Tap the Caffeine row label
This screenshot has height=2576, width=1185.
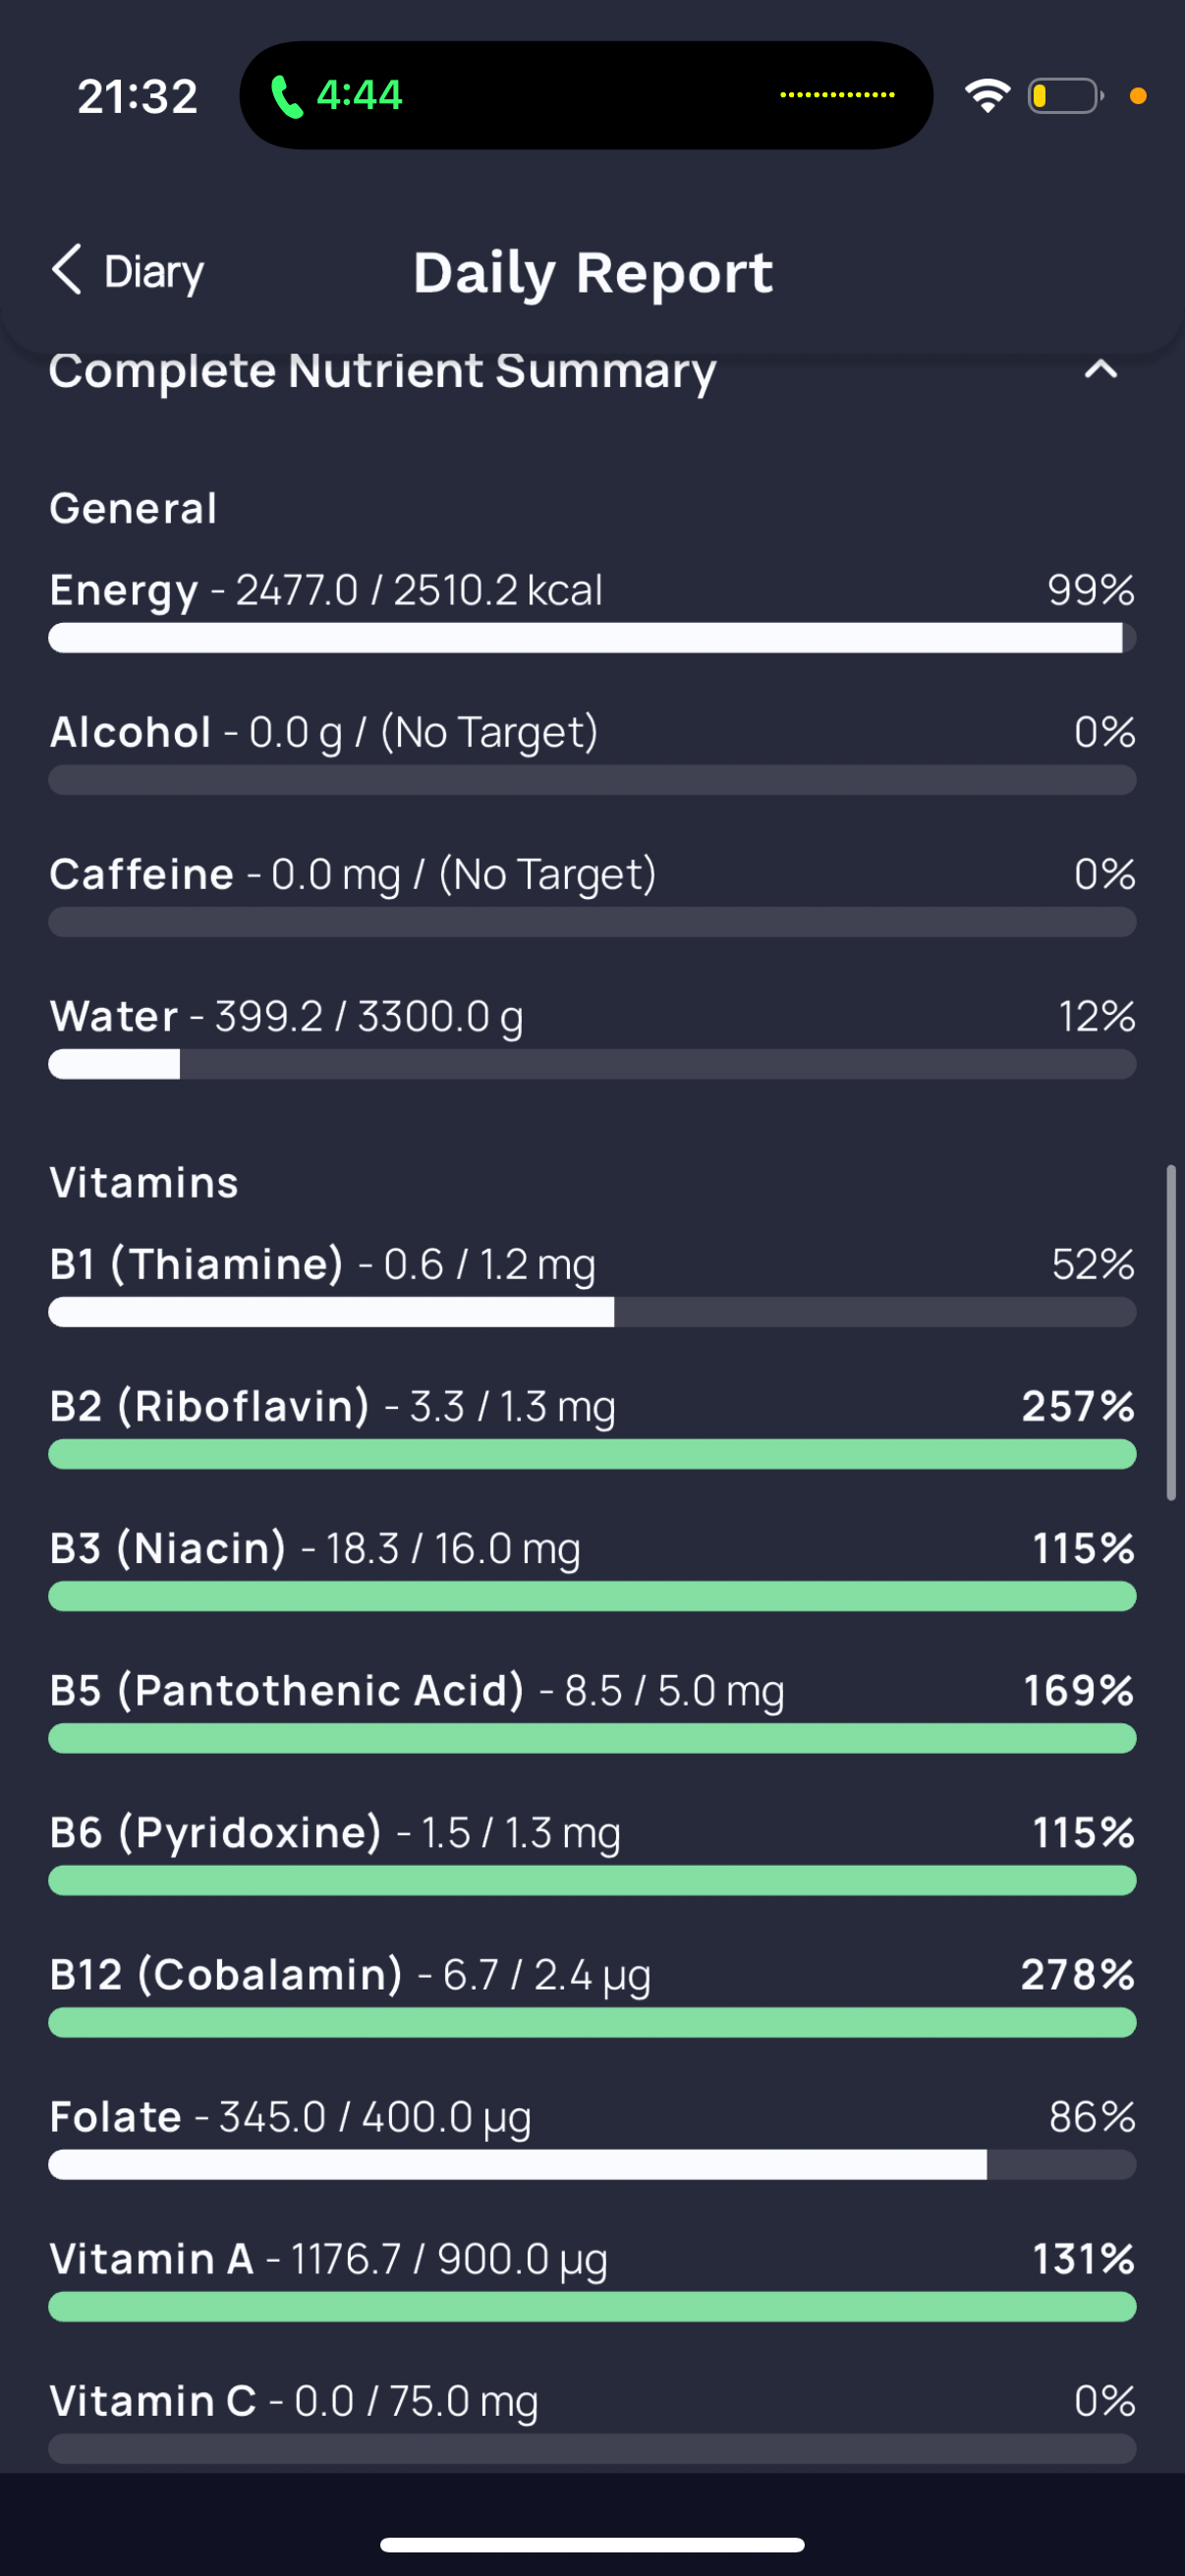click(x=142, y=874)
